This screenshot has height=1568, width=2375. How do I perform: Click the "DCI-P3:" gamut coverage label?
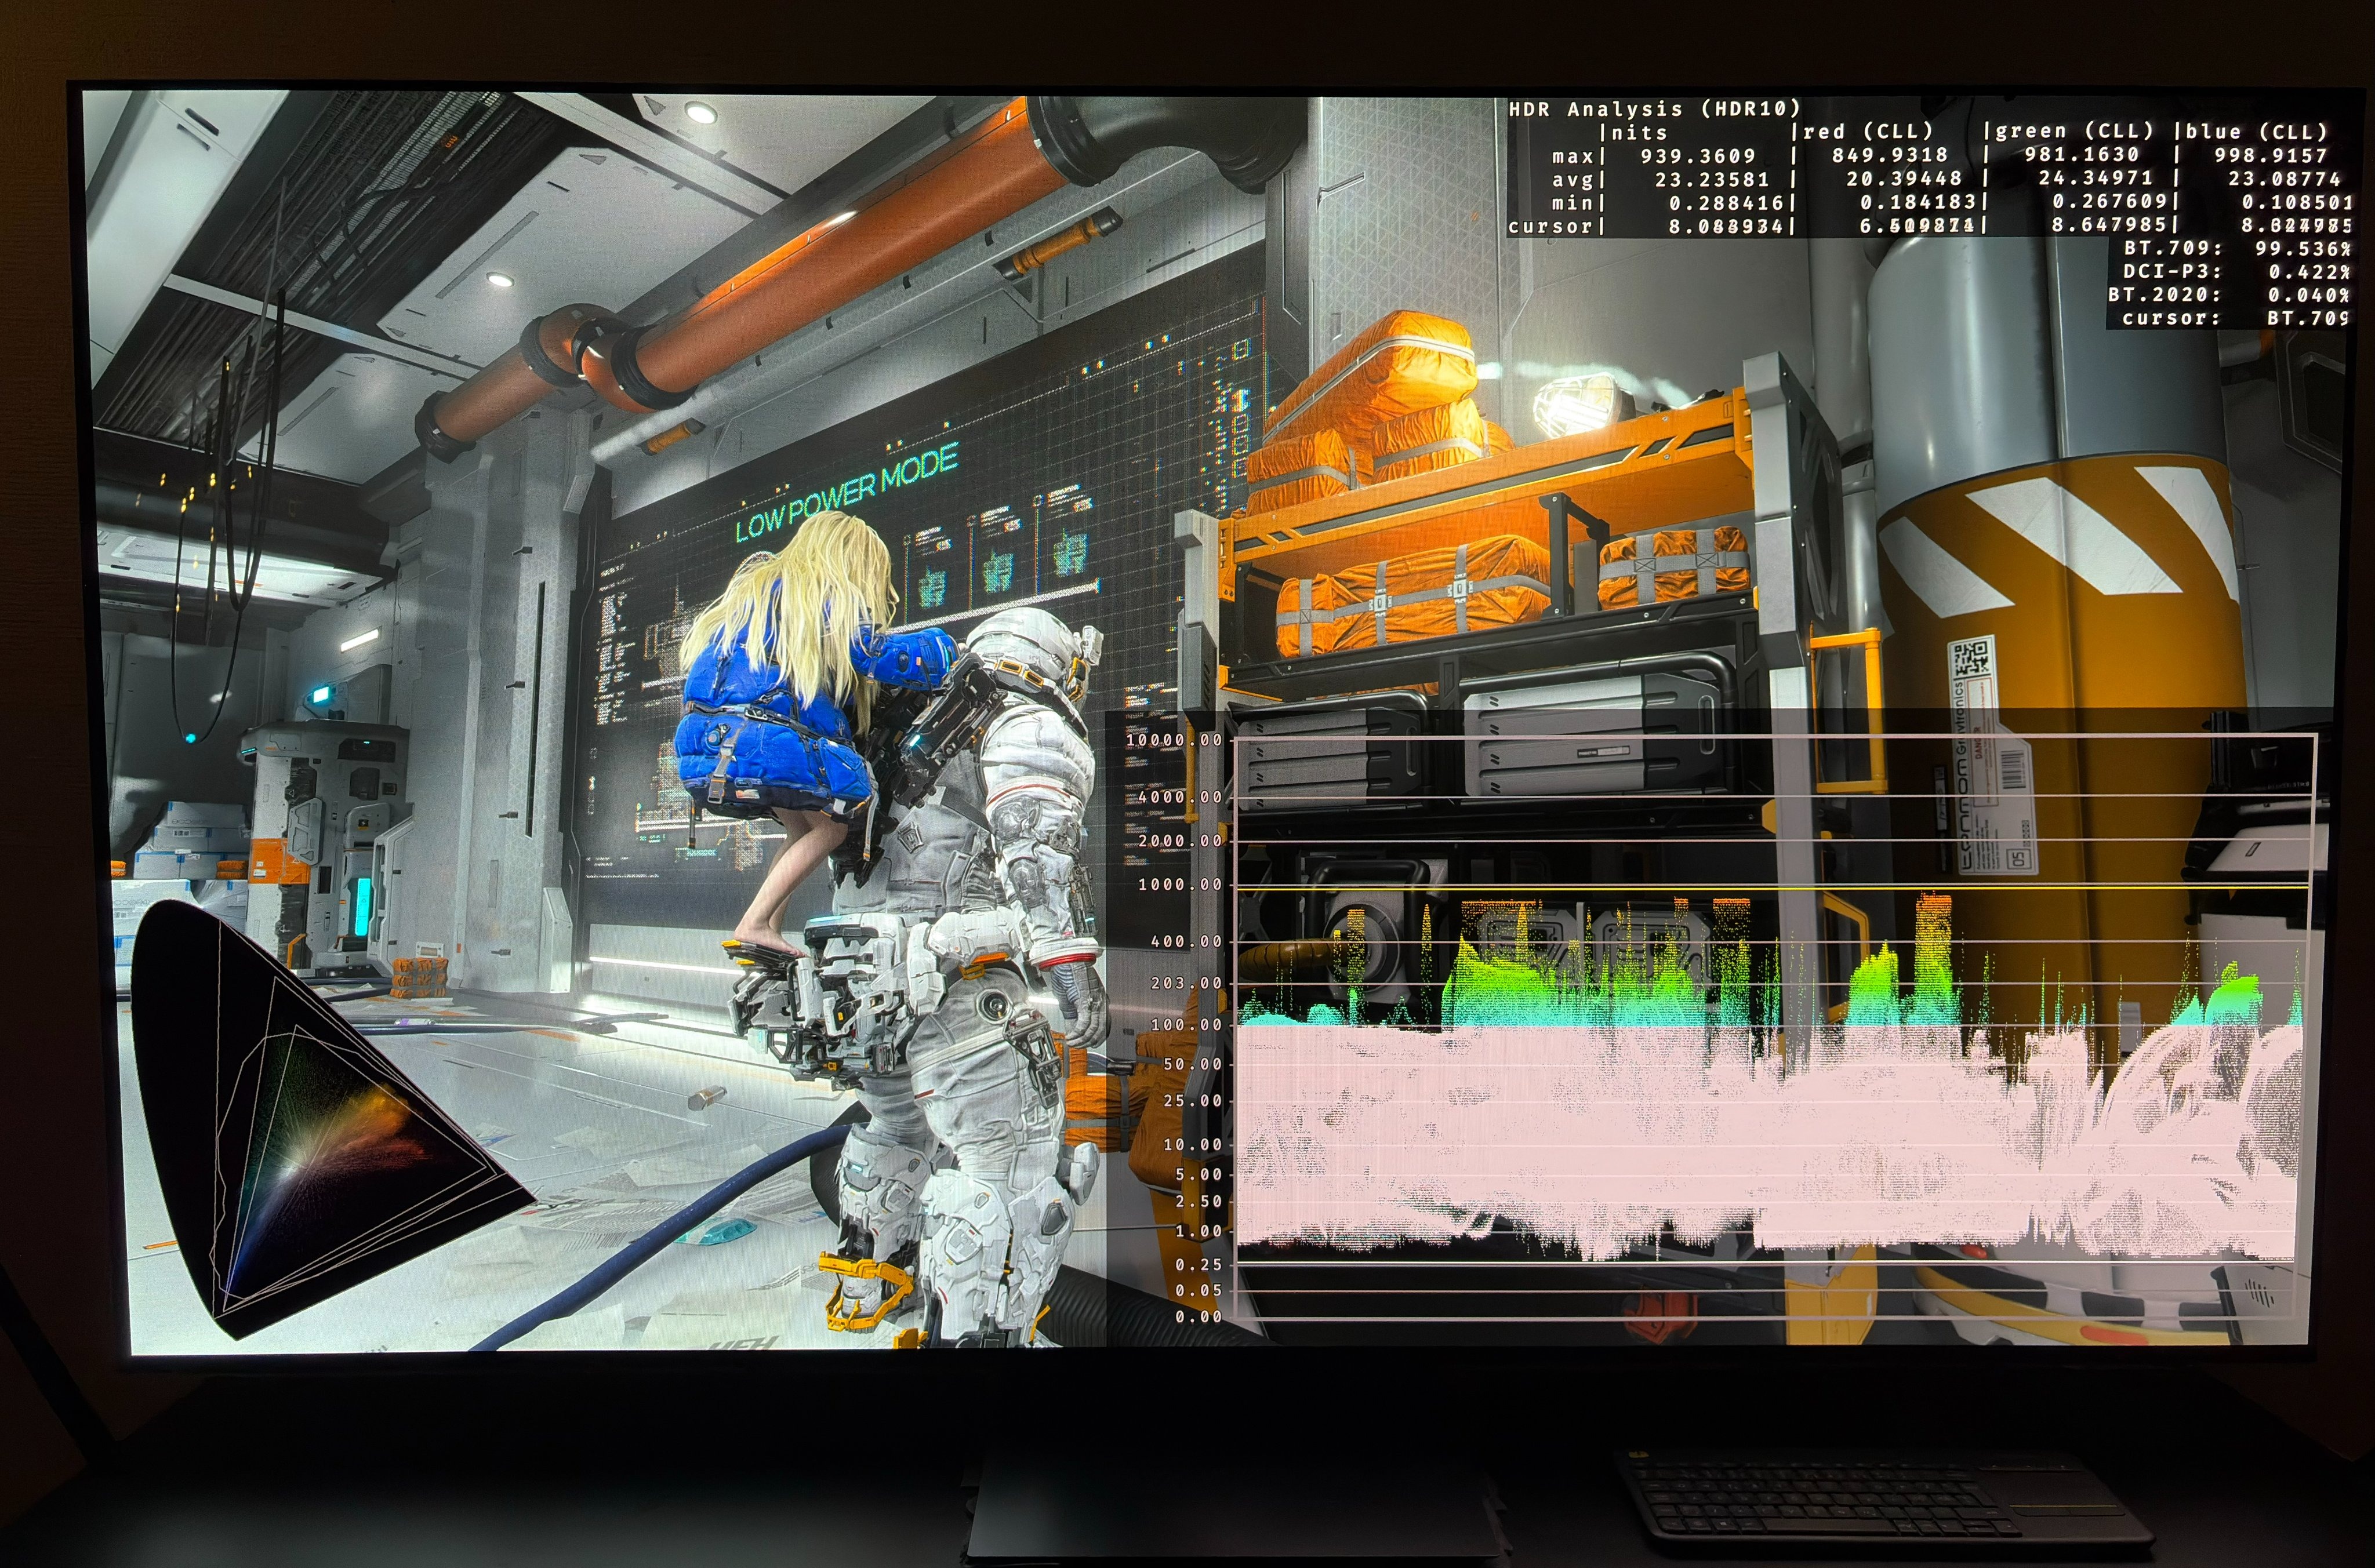[x=2173, y=271]
